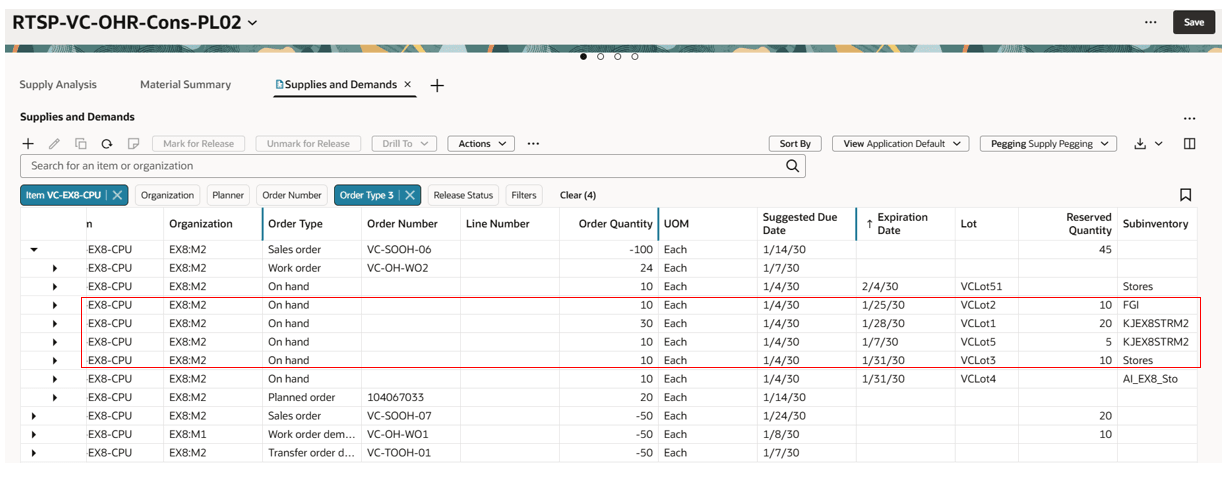The image size is (1228, 486).
Task: Click the edit pencil icon in toolbar
Action: pyautogui.click(x=55, y=144)
